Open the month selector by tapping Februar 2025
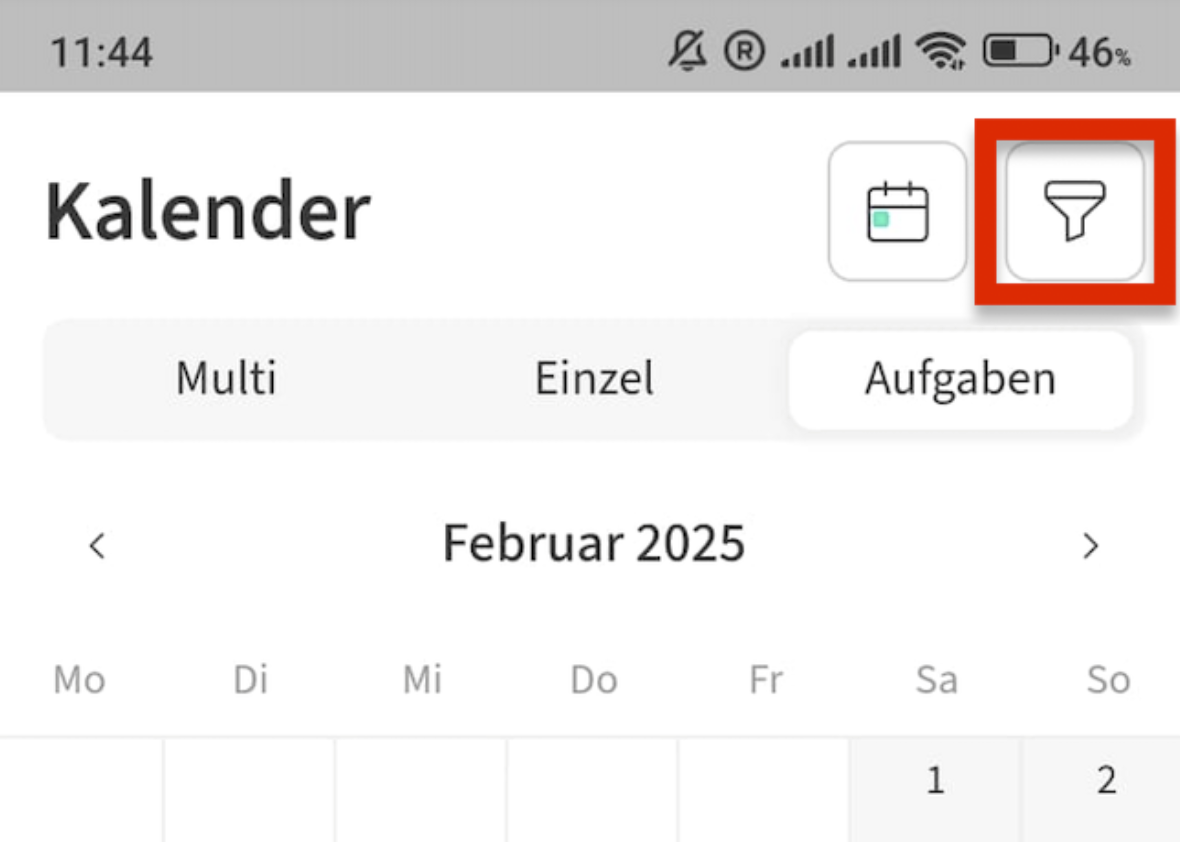The image size is (1180, 842). pyautogui.click(x=594, y=543)
